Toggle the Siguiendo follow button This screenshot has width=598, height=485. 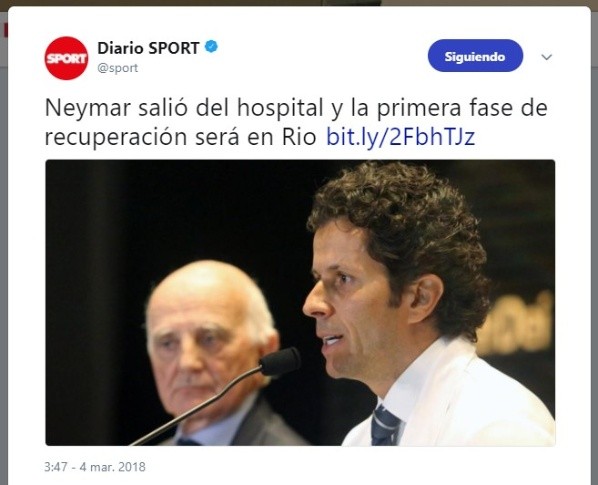pyautogui.click(x=475, y=56)
